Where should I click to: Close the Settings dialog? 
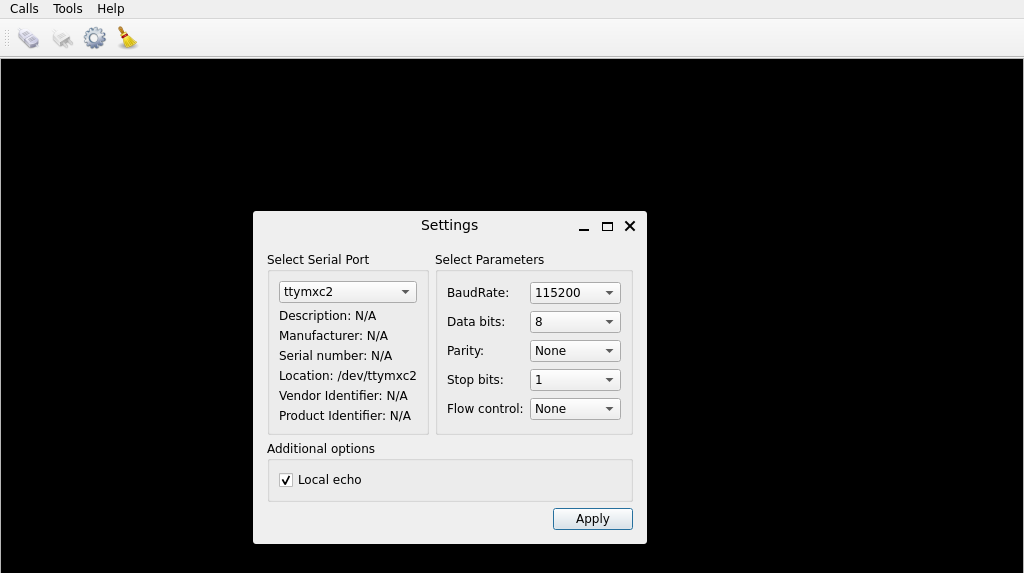(630, 226)
